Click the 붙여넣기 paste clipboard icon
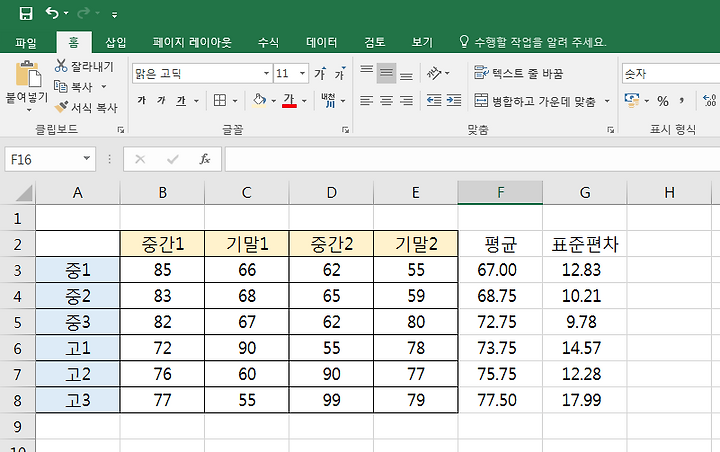 coord(28,74)
